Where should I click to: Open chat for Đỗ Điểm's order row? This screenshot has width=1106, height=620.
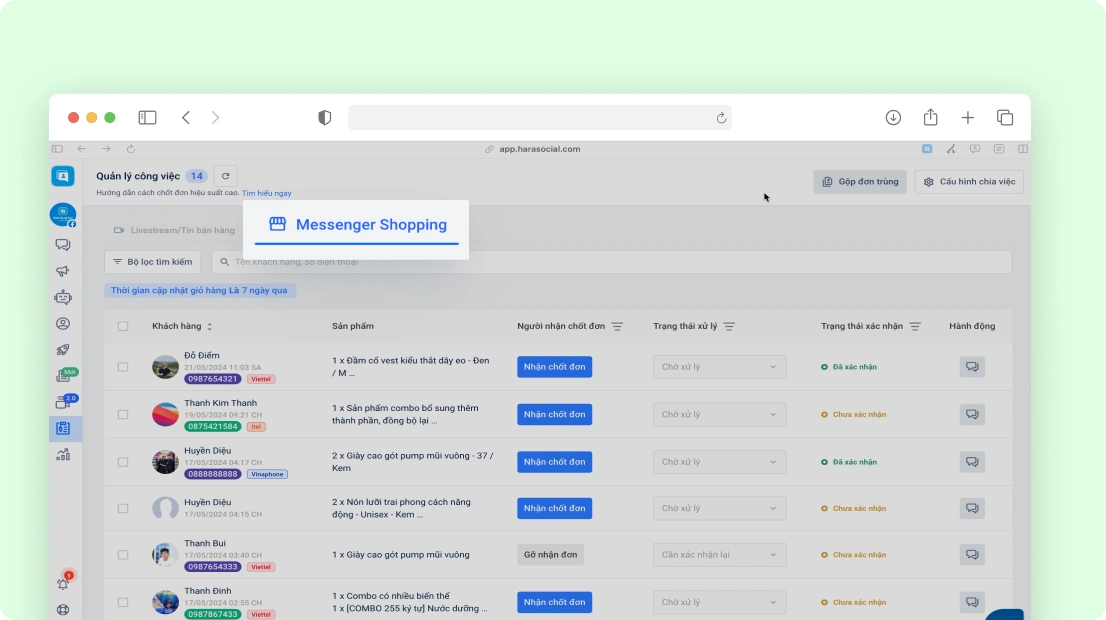[x=972, y=367]
